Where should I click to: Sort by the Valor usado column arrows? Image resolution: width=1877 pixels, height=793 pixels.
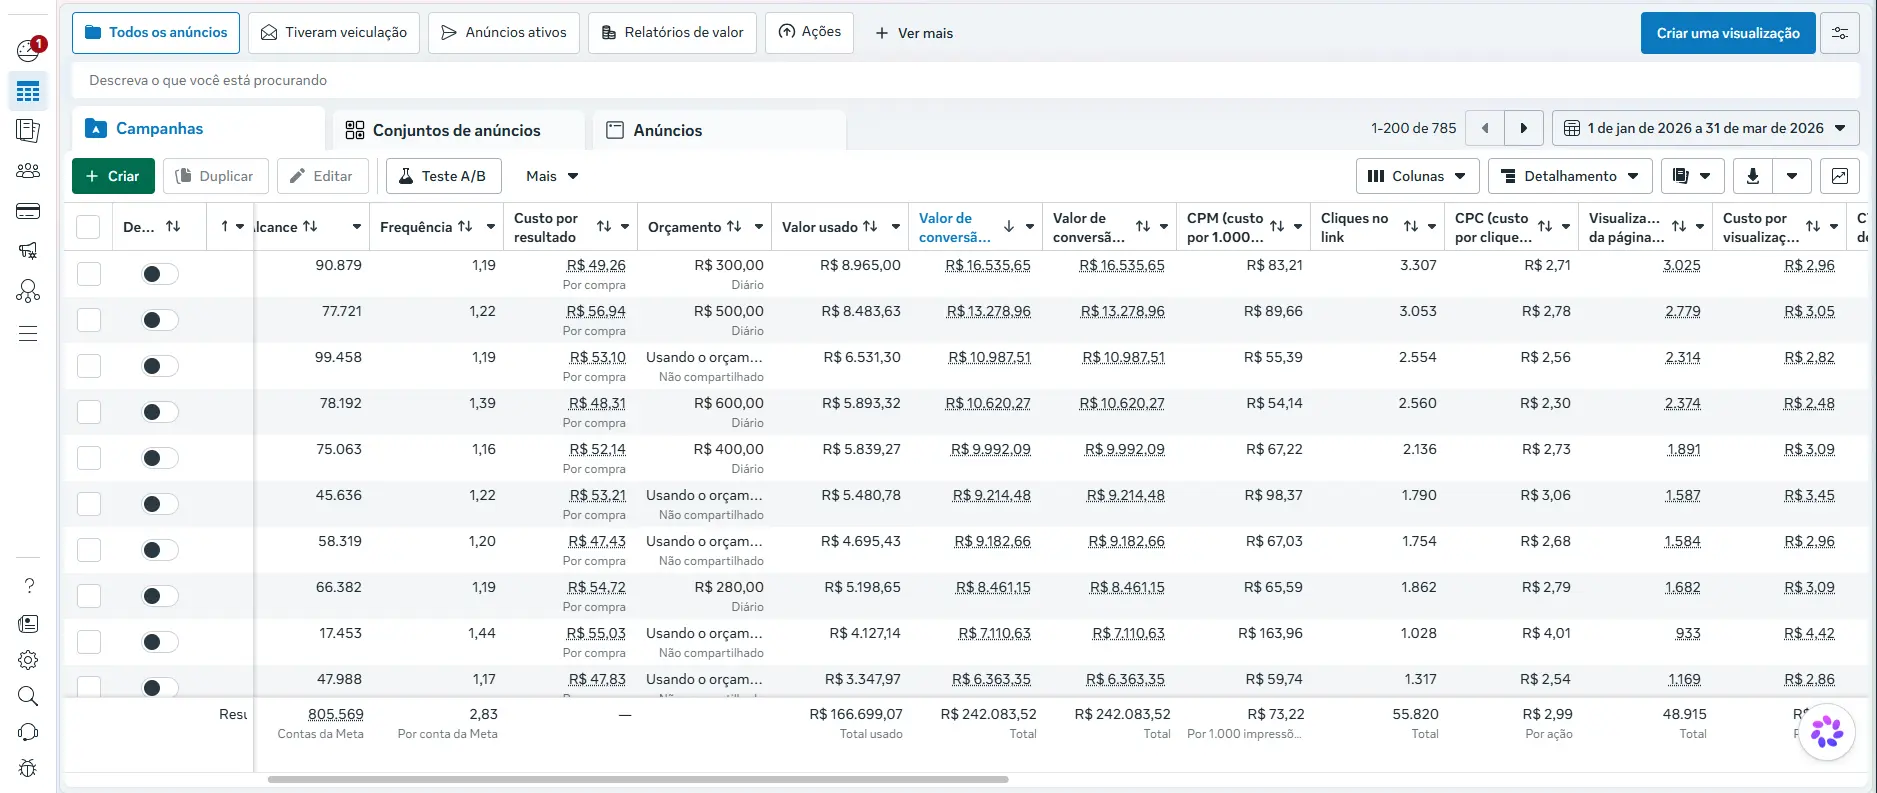tap(870, 227)
